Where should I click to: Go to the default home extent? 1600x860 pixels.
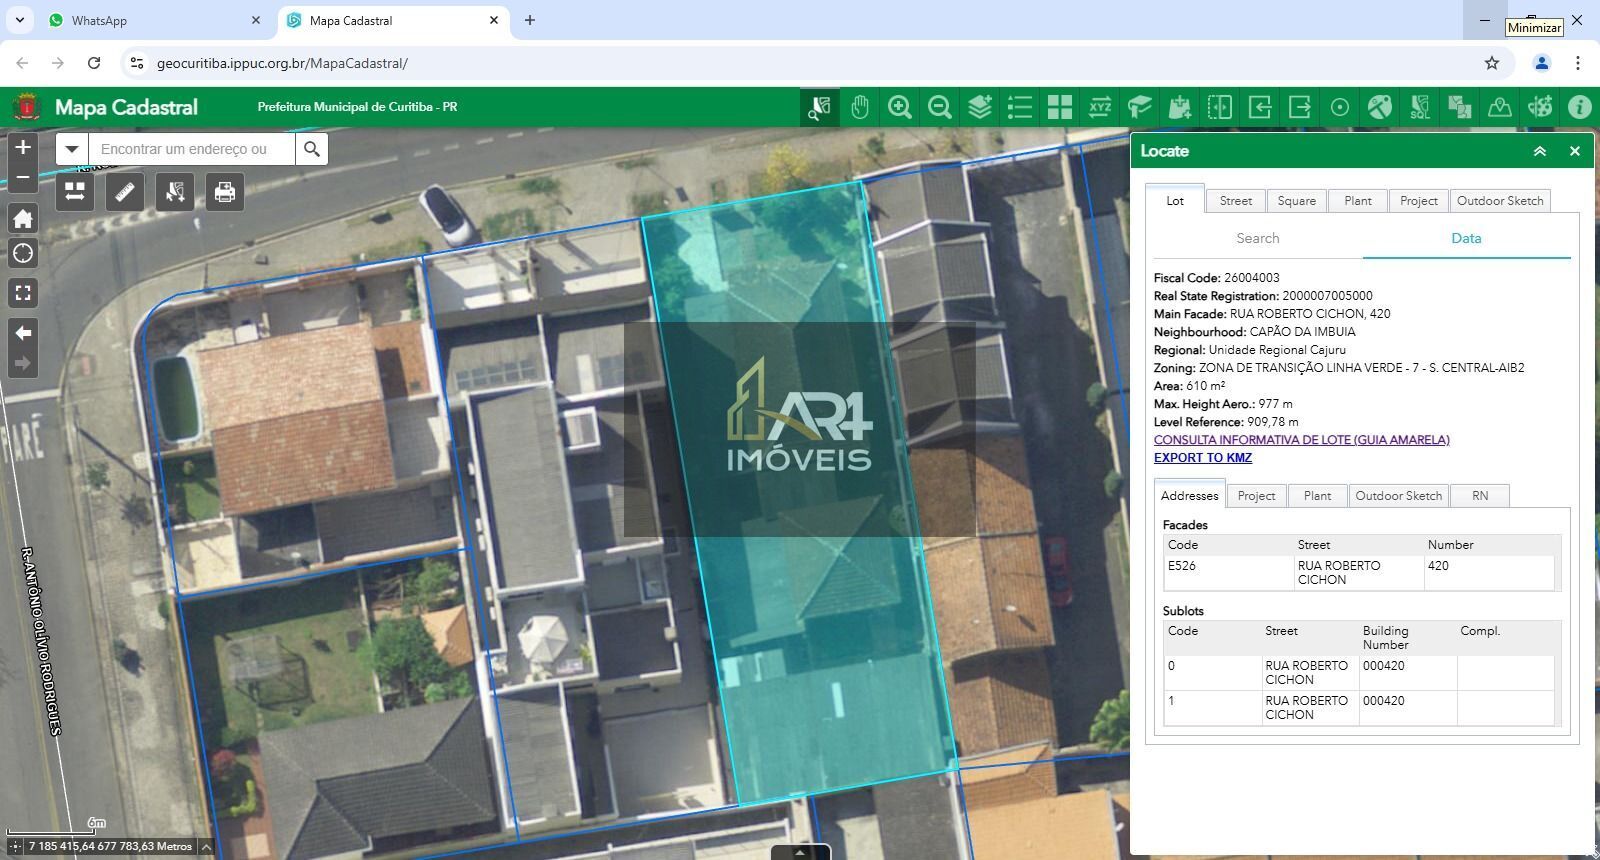23,218
